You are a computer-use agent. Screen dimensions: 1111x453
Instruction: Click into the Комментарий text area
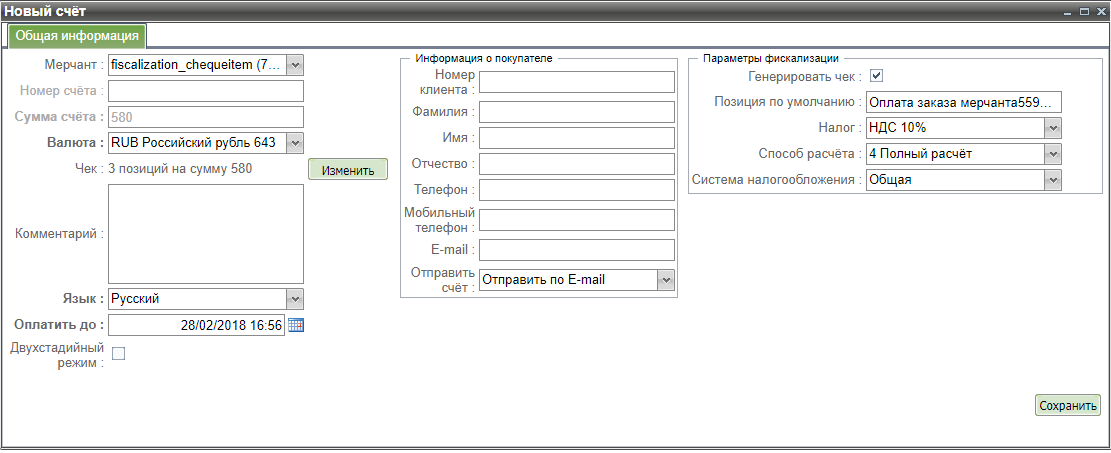pyautogui.click(x=205, y=234)
